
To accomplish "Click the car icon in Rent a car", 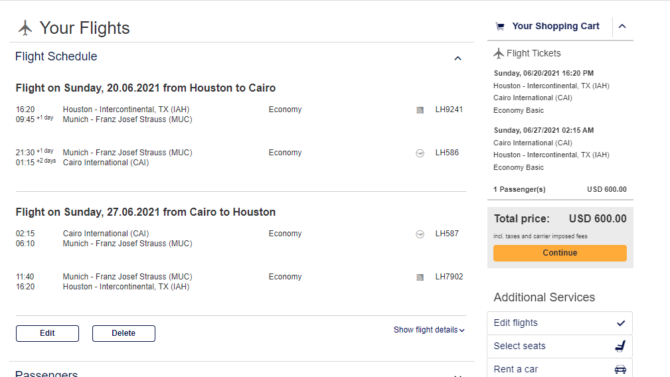I will coord(620,369).
